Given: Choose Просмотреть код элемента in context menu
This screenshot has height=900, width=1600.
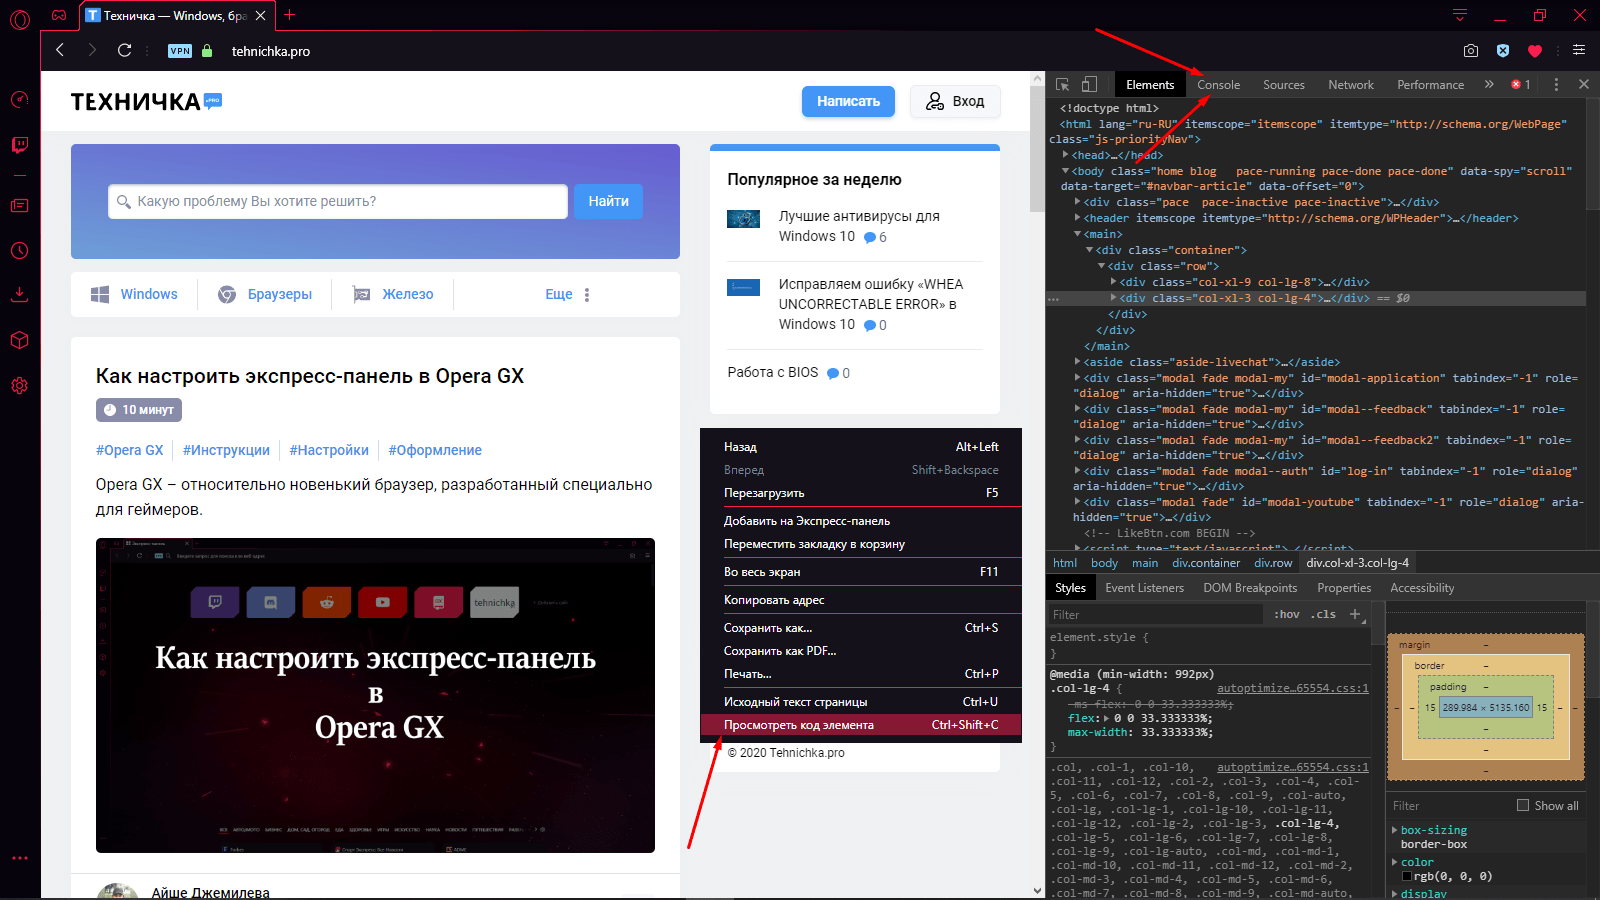Looking at the screenshot, I should tap(861, 725).
